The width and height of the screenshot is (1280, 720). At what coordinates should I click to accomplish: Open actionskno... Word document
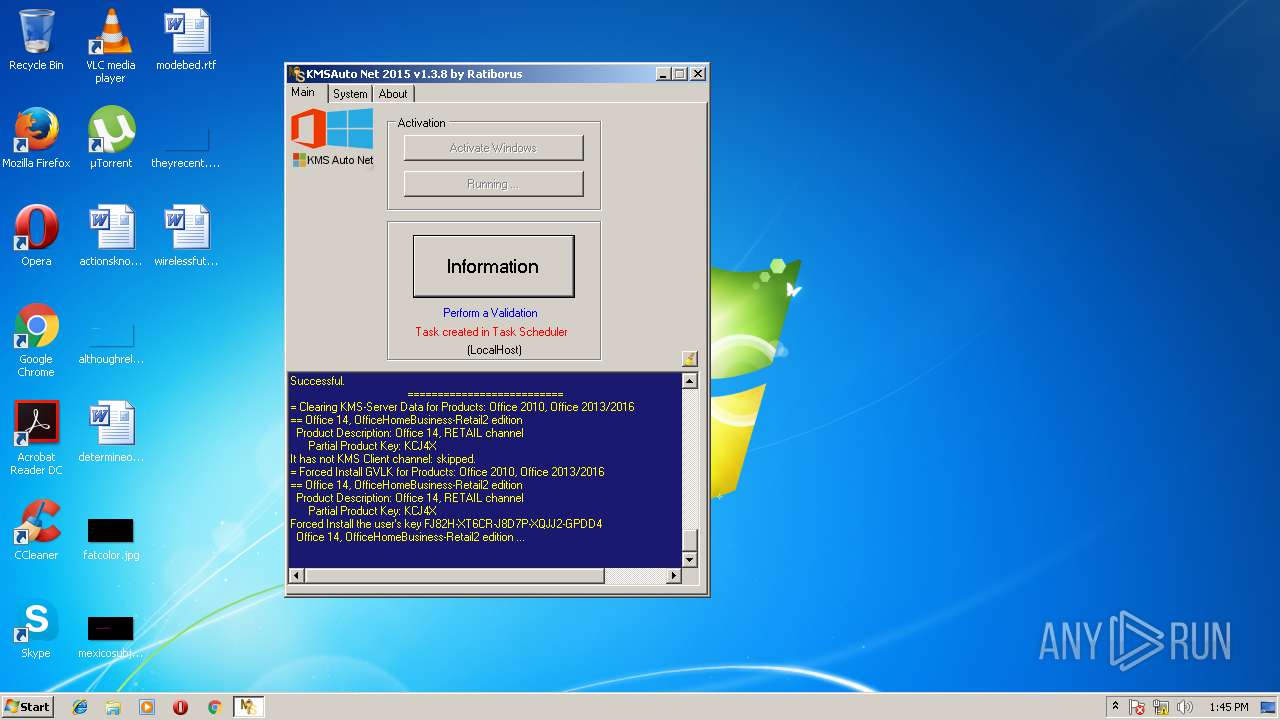(x=111, y=236)
